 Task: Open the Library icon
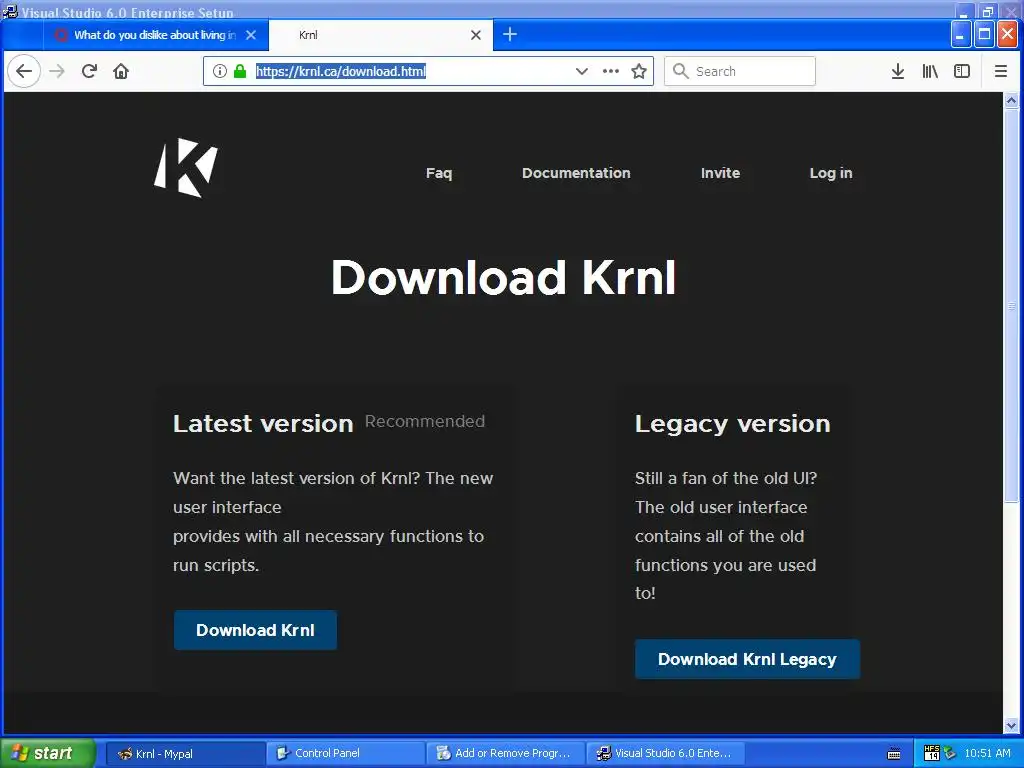(930, 71)
